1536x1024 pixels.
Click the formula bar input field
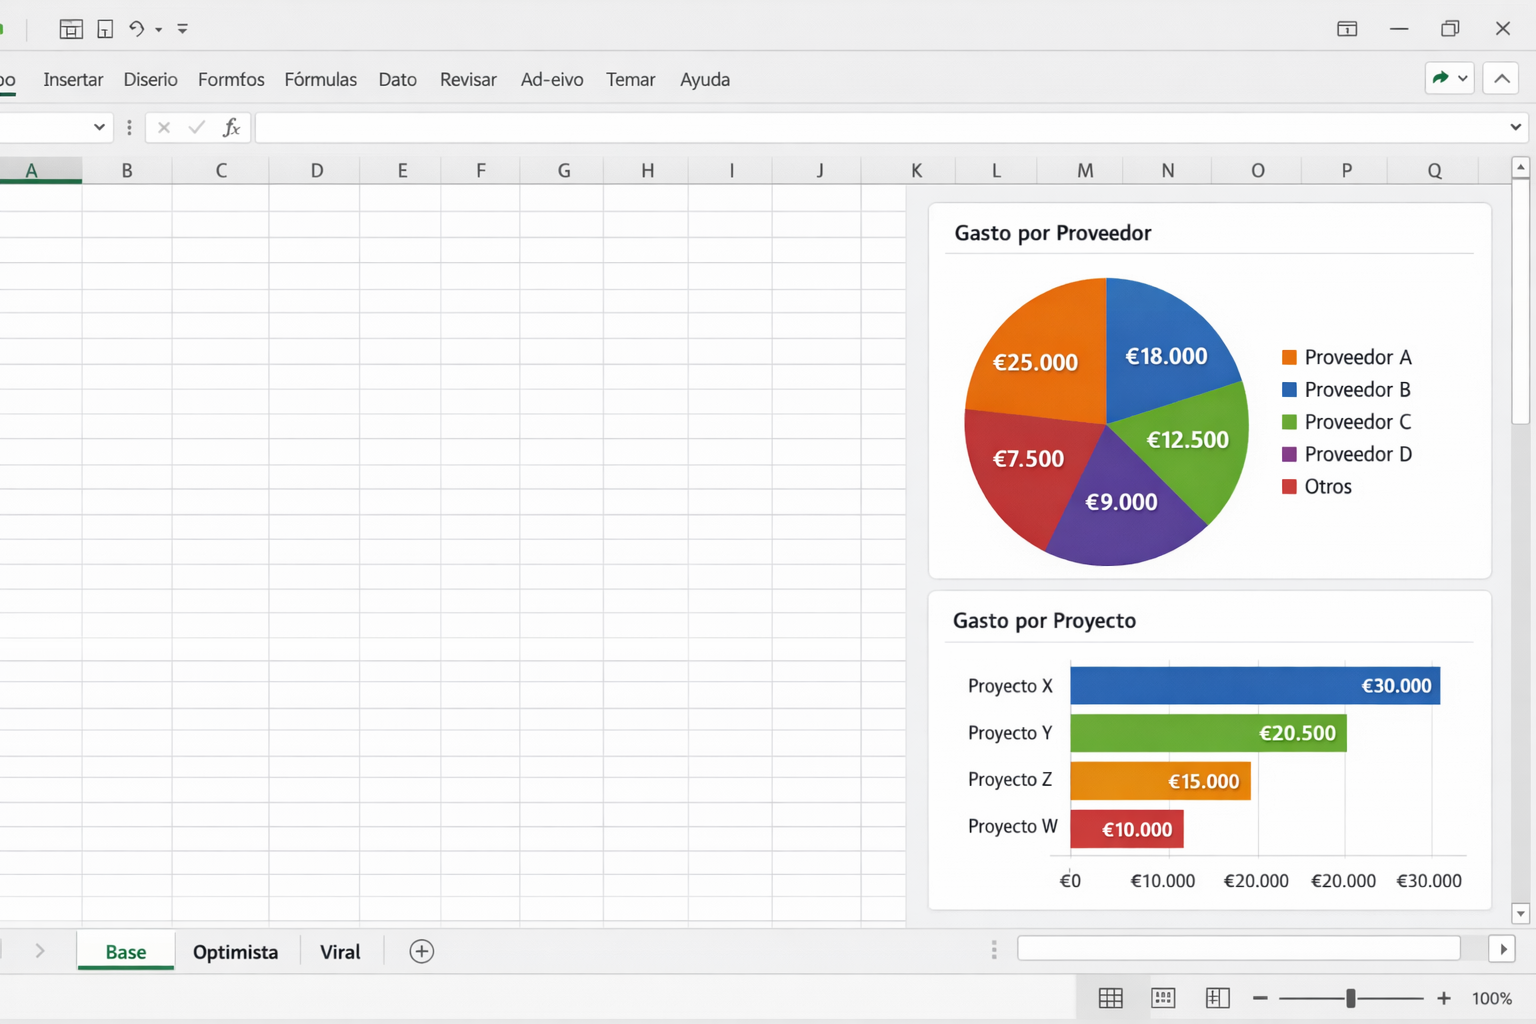pos(880,128)
